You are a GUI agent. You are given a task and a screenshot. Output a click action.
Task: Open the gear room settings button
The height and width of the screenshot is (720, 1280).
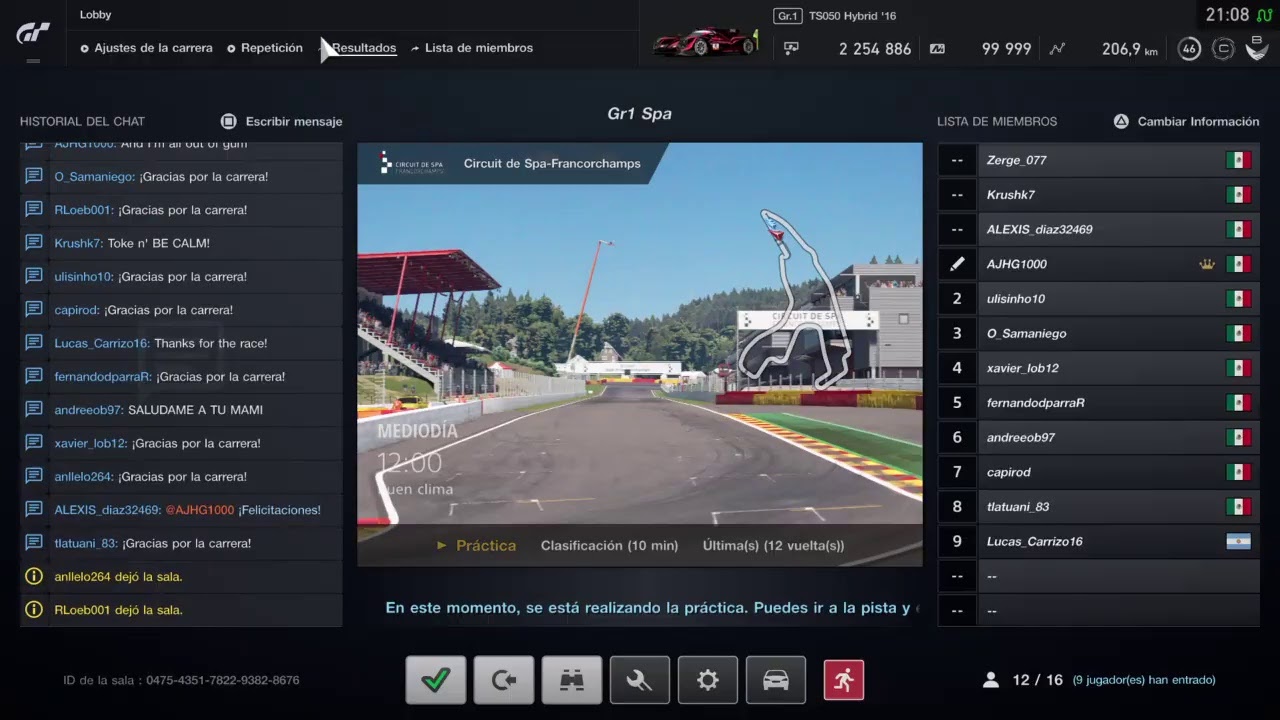click(708, 680)
